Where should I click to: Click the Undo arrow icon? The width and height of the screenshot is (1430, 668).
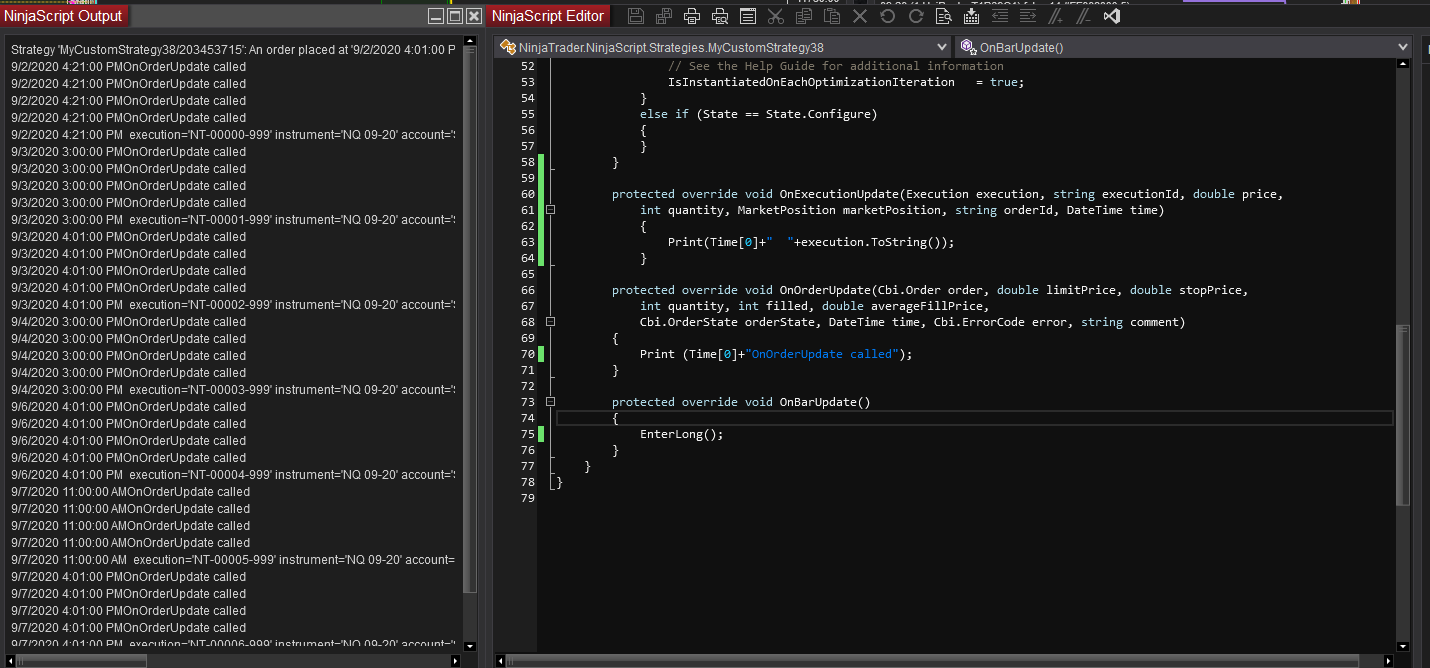(x=887, y=16)
